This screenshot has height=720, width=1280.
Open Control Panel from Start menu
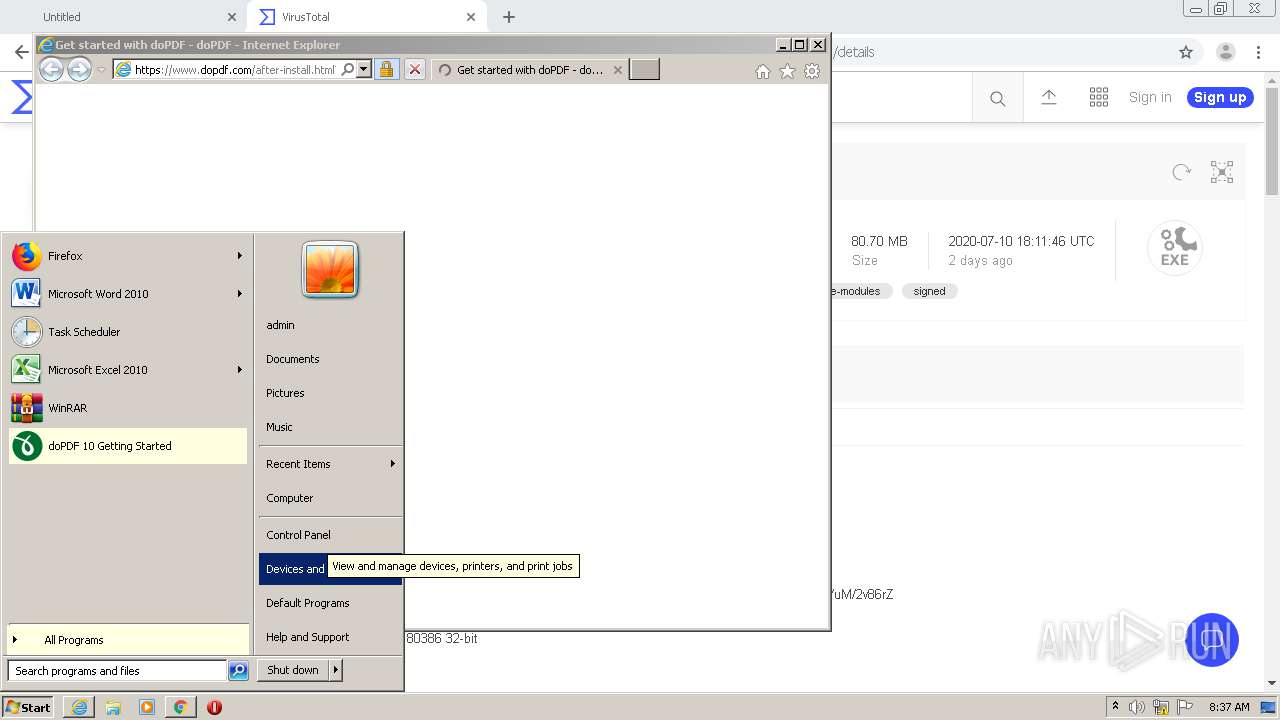(x=330, y=535)
